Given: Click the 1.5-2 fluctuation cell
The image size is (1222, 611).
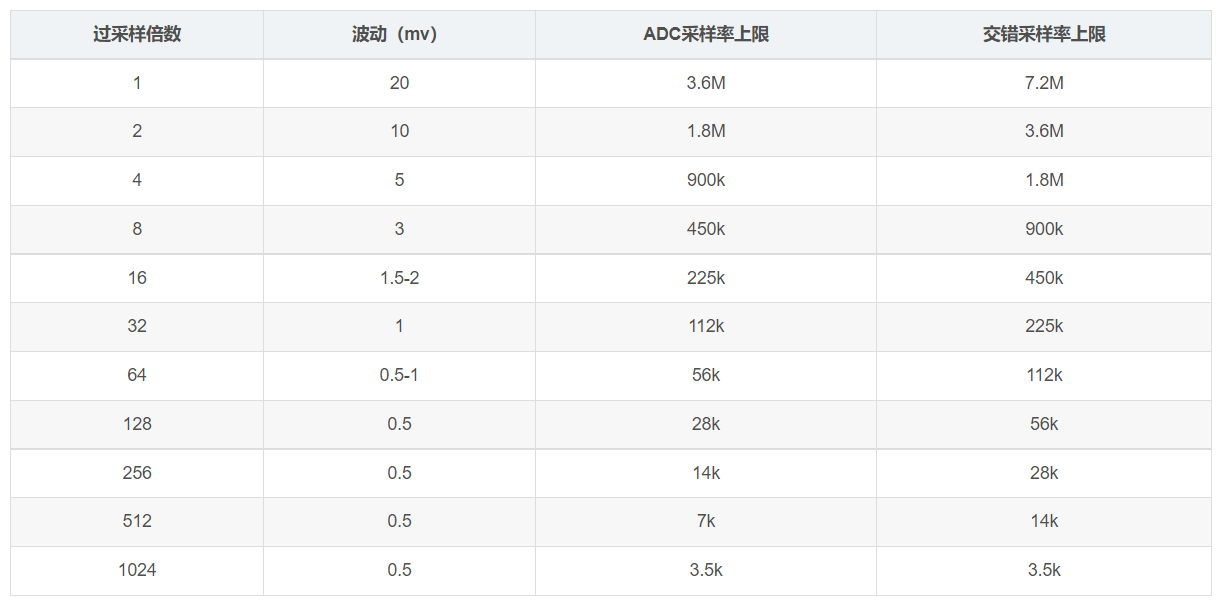Looking at the screenshot, I should [x=399, y=278].
